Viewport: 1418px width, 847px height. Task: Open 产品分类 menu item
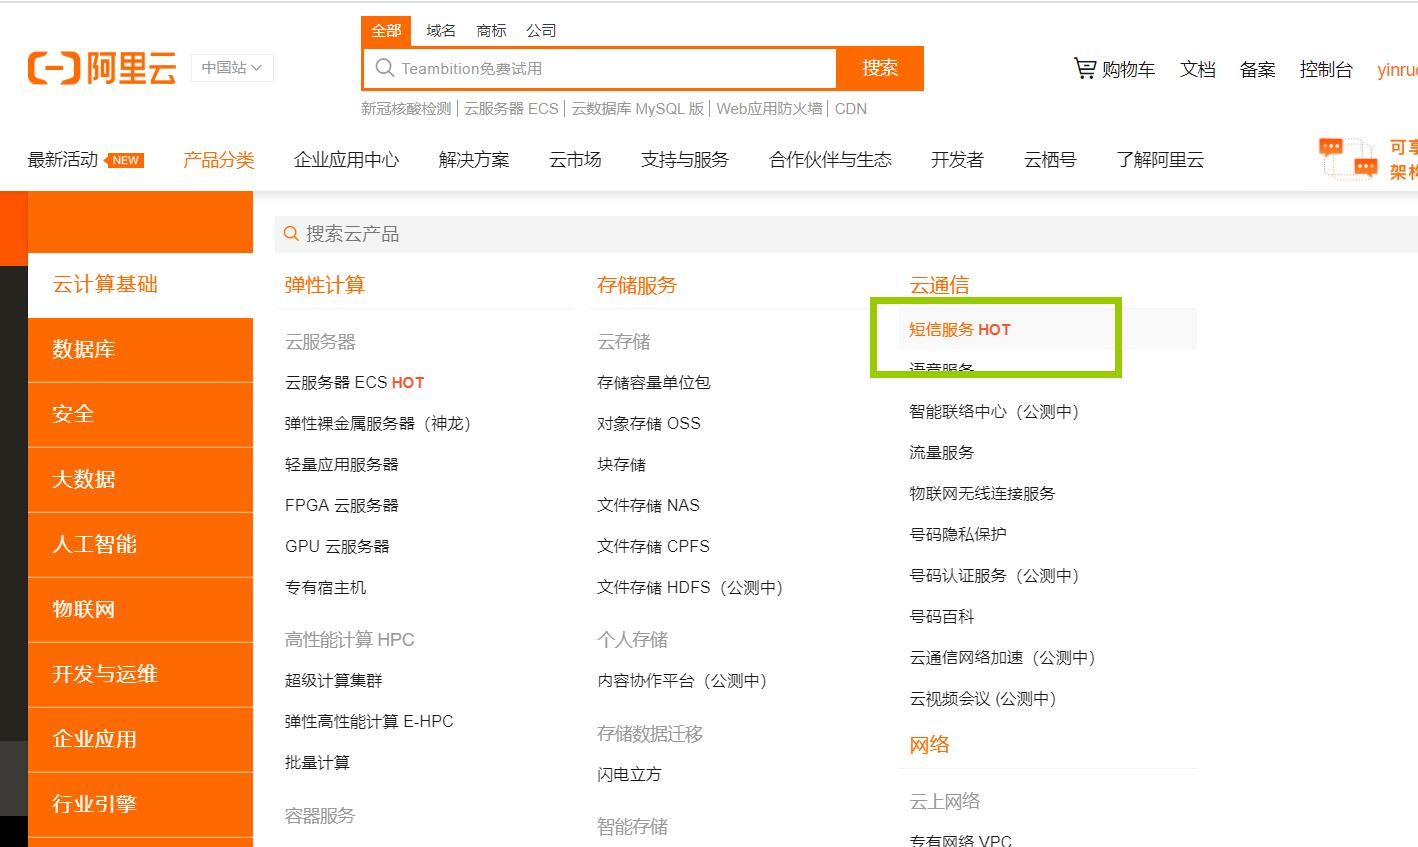219,160
